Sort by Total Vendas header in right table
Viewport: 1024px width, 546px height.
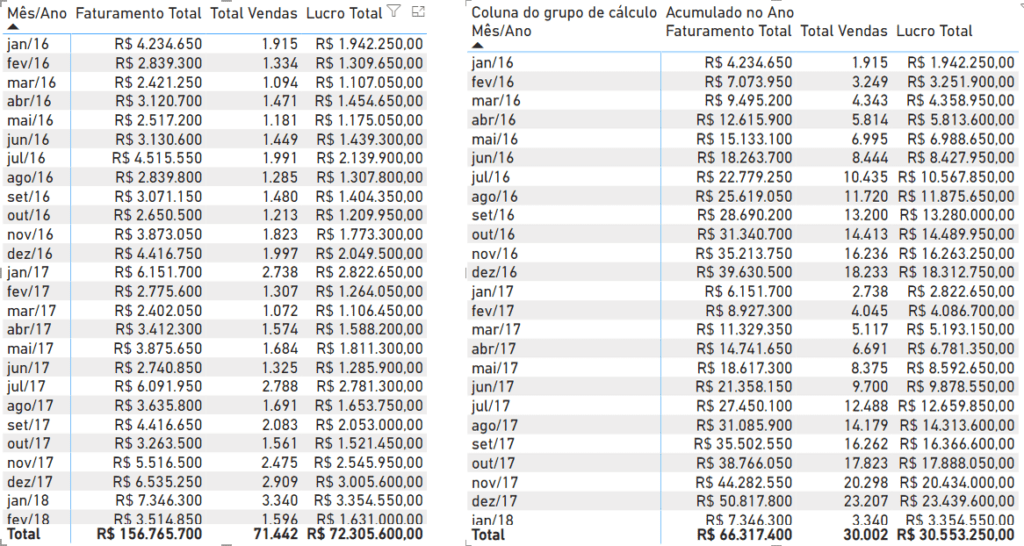click(844, 31)
